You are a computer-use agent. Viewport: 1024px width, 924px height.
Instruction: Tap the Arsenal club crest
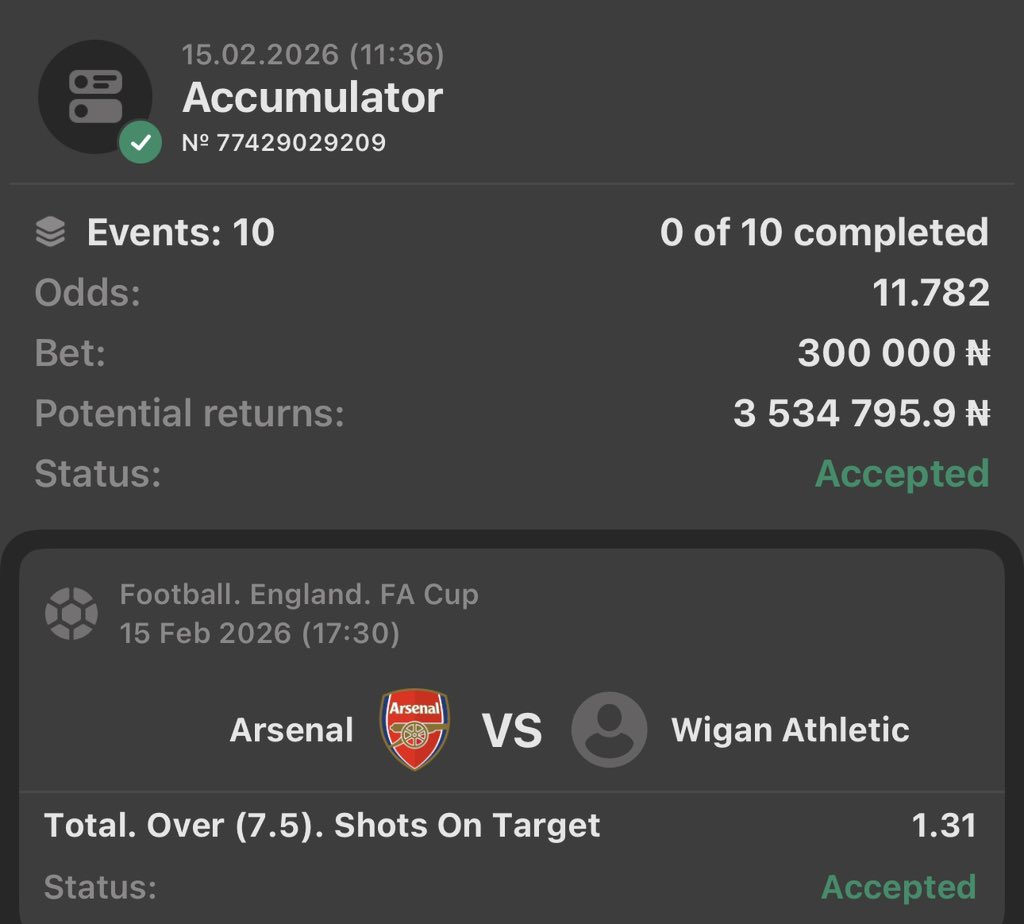click(x=415, y=729)
